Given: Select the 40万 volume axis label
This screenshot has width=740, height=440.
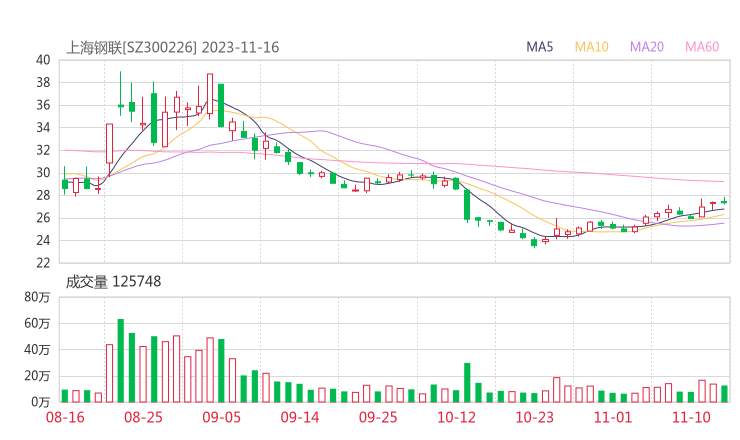Looking at the screenshot, I should [x=37, y=349].
